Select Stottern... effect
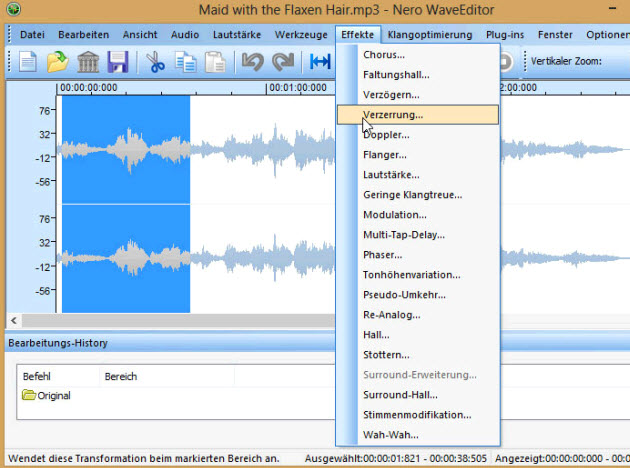 click(418, 355)
